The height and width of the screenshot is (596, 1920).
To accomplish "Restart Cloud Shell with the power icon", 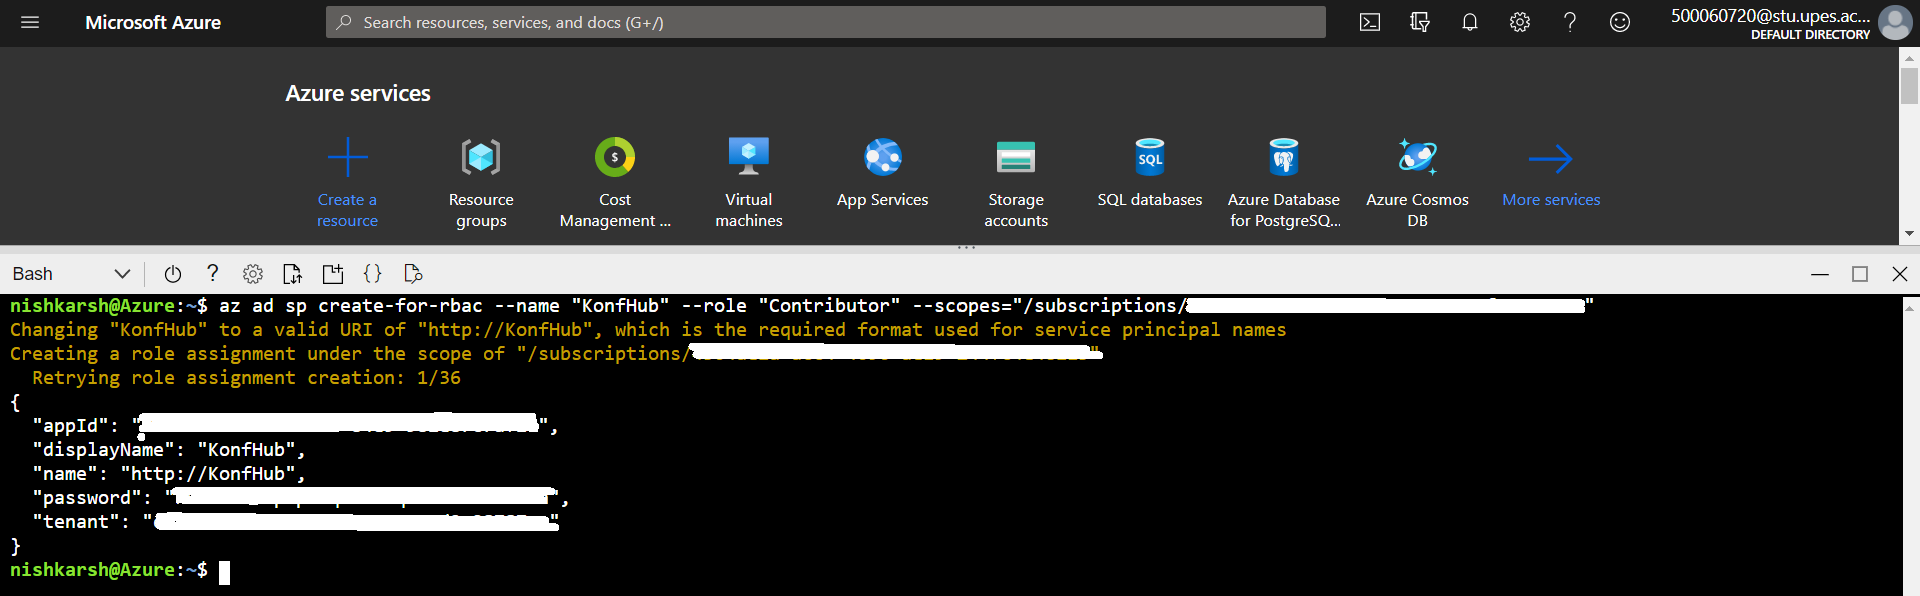I will click(172, 274).
